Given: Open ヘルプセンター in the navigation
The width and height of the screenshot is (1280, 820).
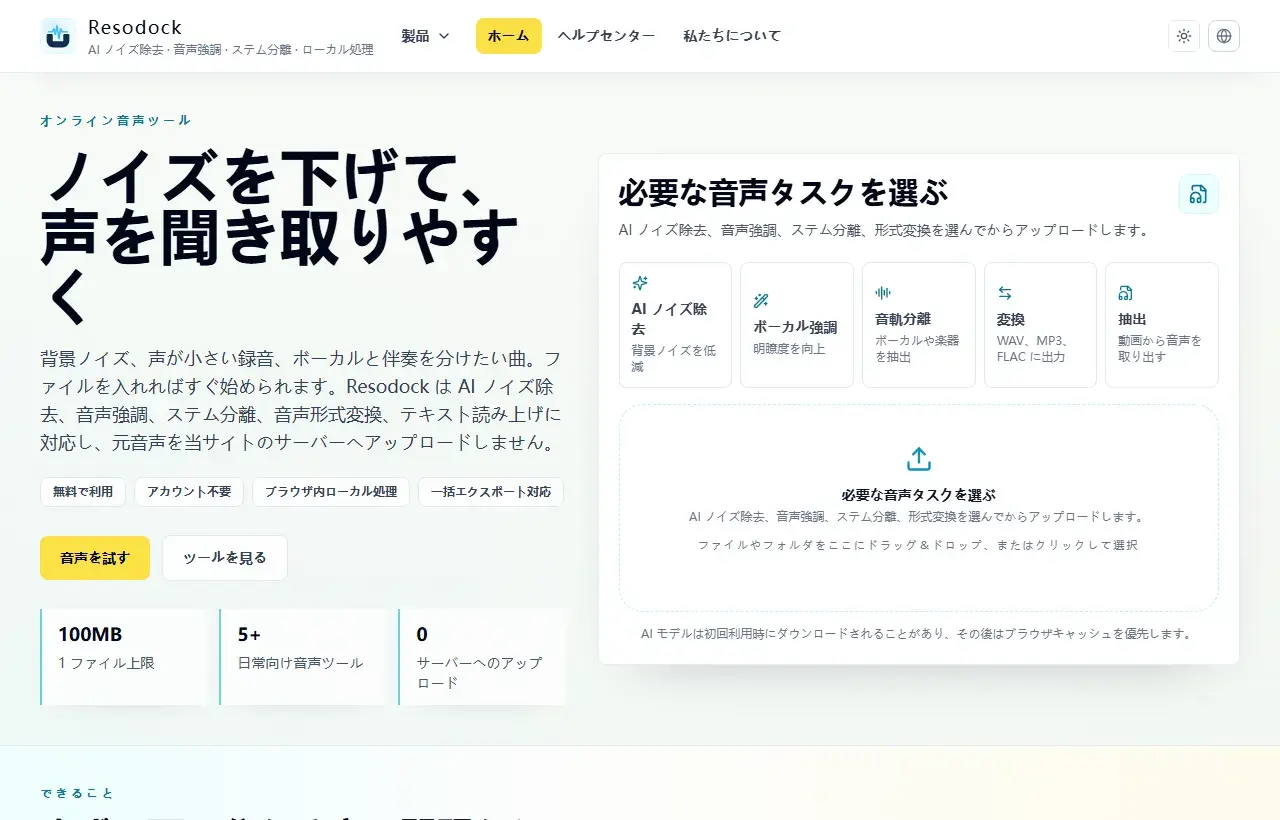Looking at the screenshot, I should tap(606, 36).
